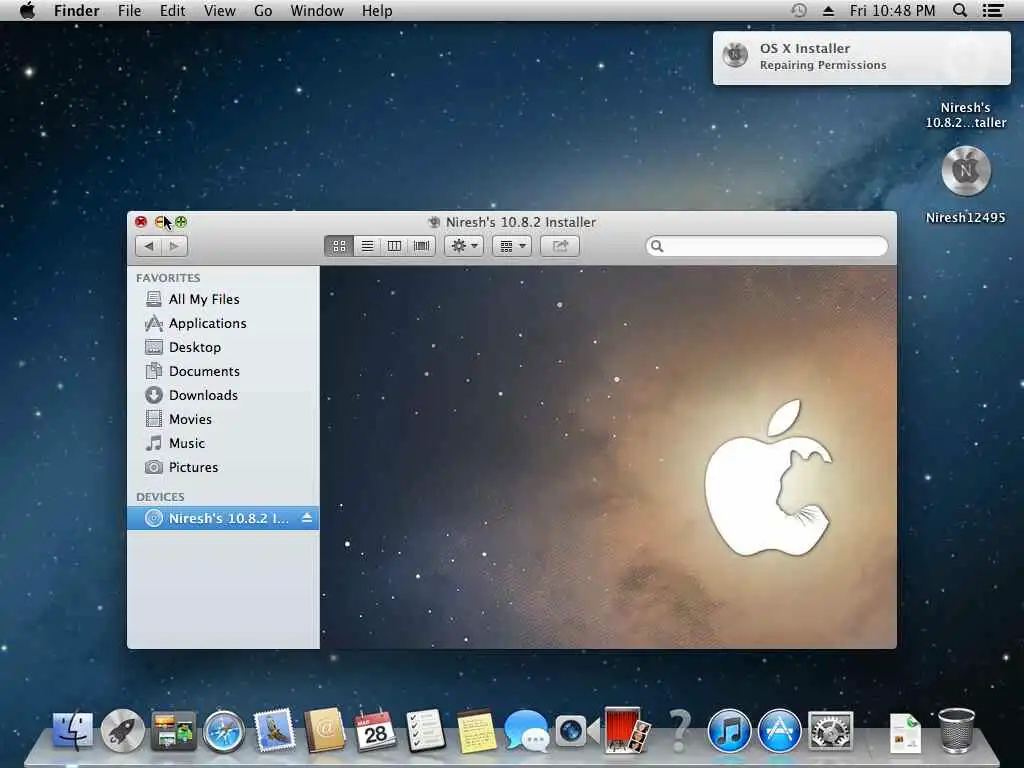Open the Trash from the Dock
Screen dimensions: 1024x768
click(957, 731)
